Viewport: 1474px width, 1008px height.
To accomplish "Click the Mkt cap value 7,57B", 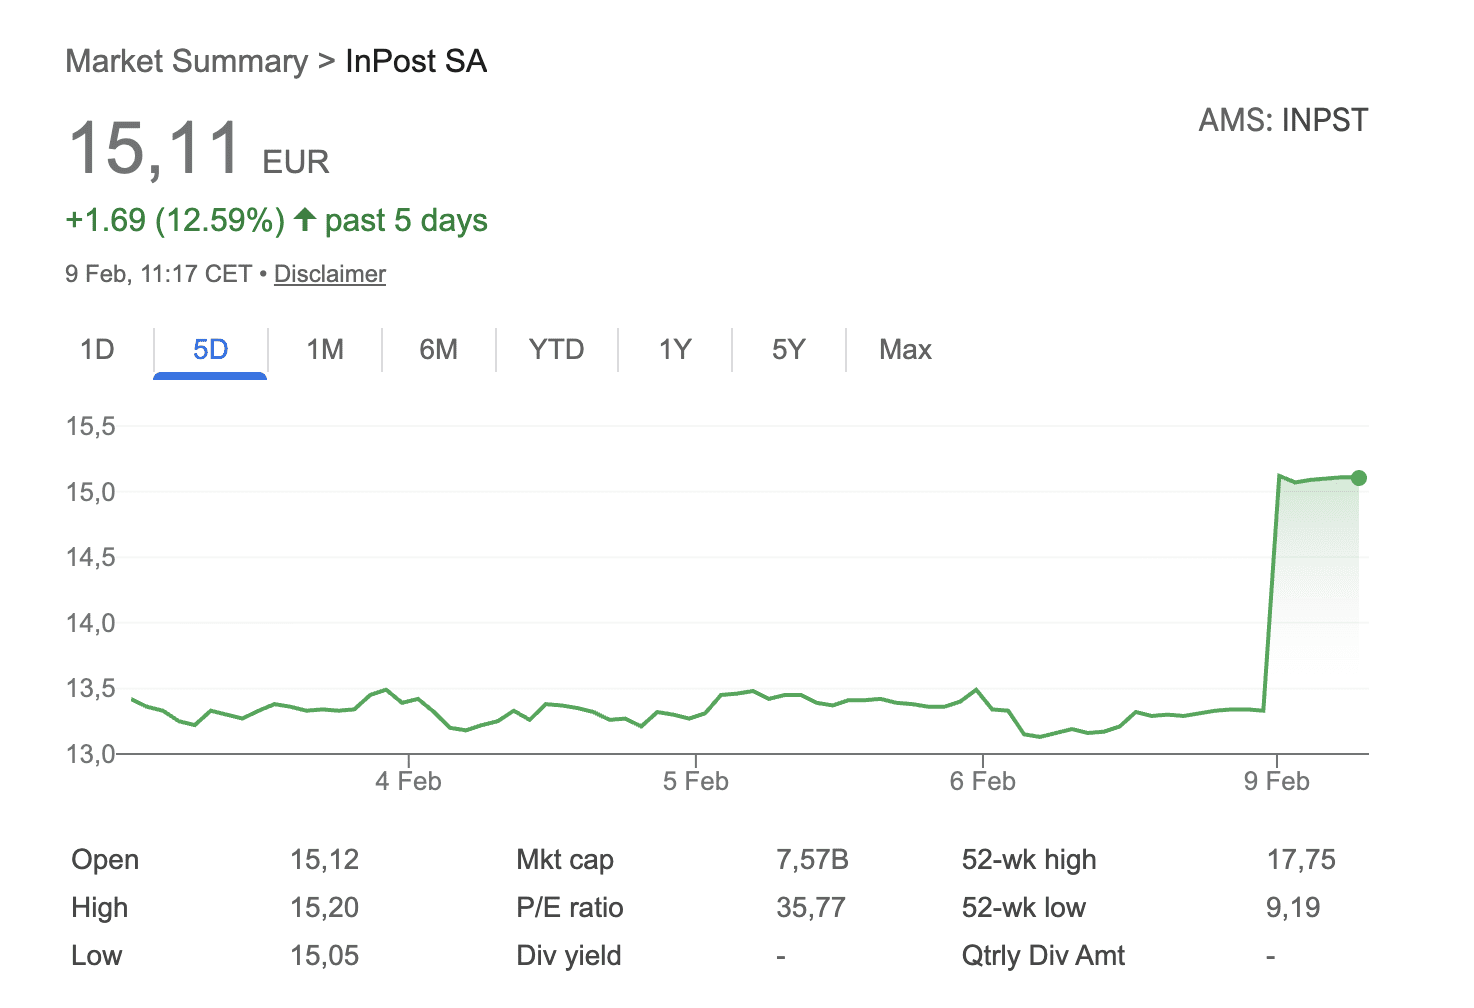I will 812,860.
